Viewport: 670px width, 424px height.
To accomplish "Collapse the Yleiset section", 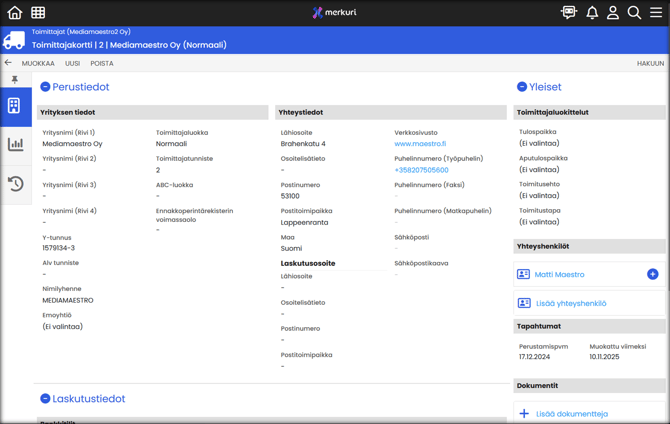I will 522,87.
